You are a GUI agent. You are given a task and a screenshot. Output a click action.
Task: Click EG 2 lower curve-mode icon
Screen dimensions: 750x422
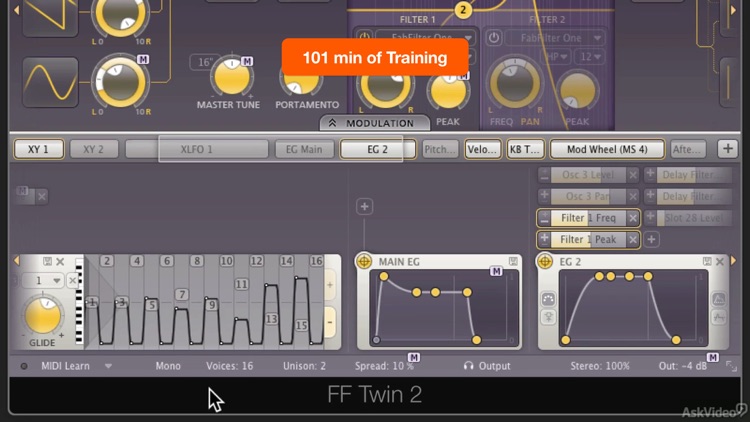coord(718,317)
